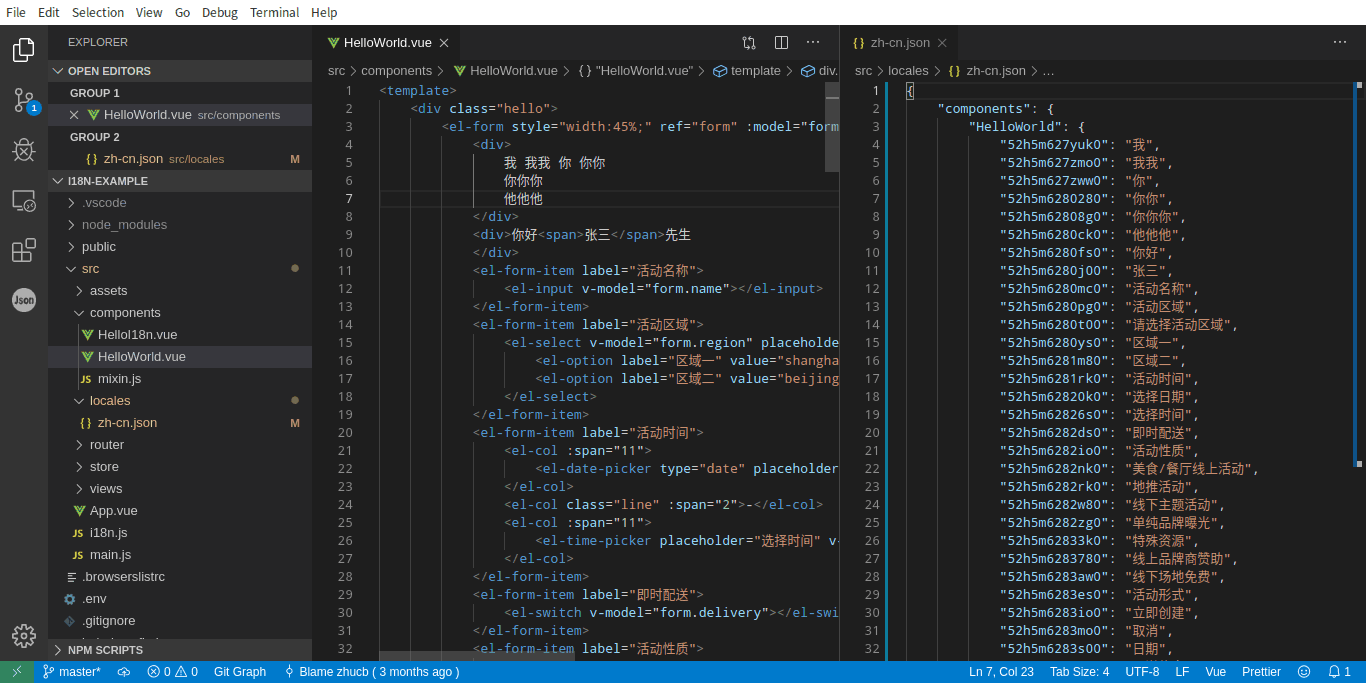Open main.js in the explorer

coord(110,555)
